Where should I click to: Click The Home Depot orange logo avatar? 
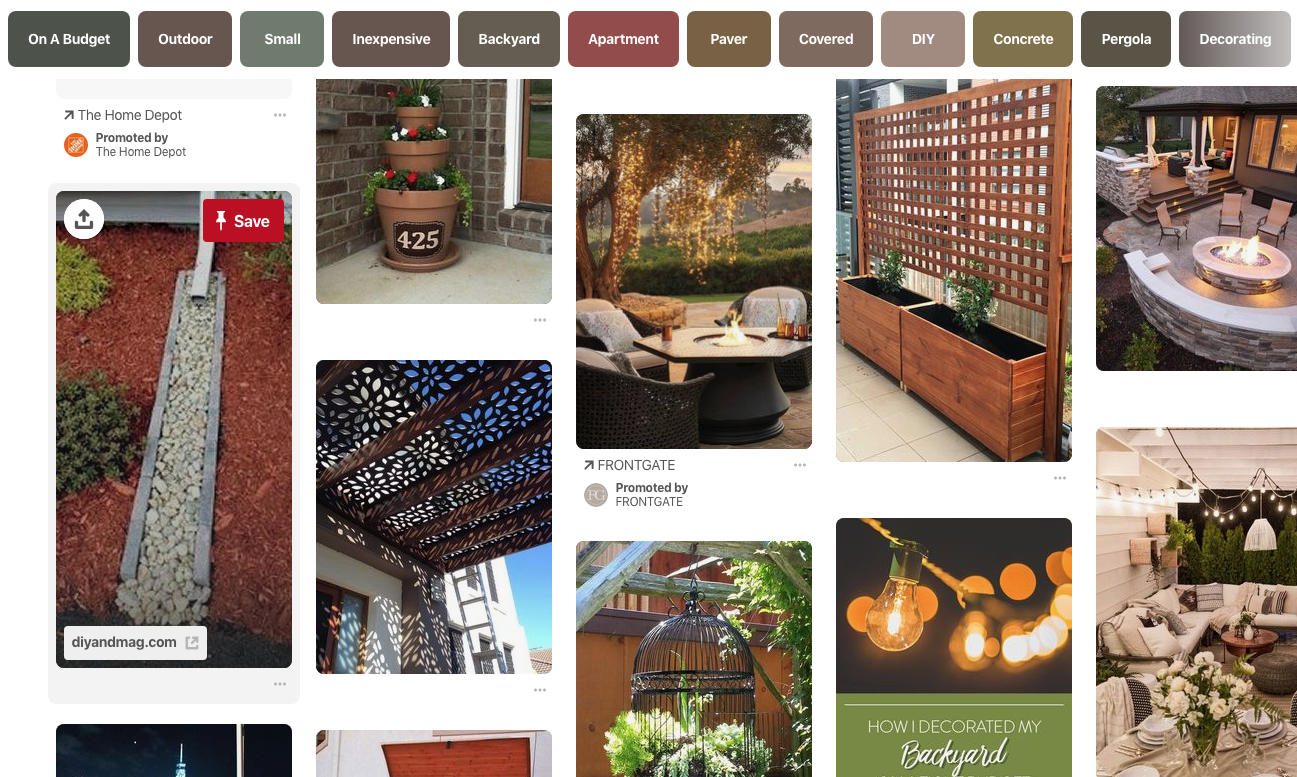[76, 145]
